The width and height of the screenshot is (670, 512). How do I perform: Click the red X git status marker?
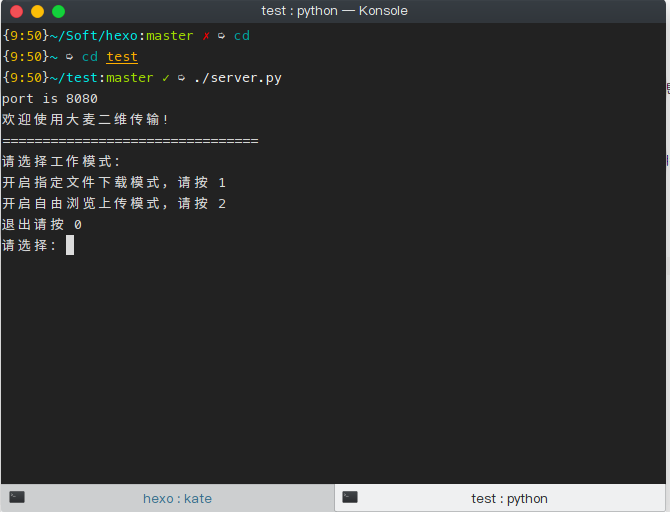click(x=206, y=36)
